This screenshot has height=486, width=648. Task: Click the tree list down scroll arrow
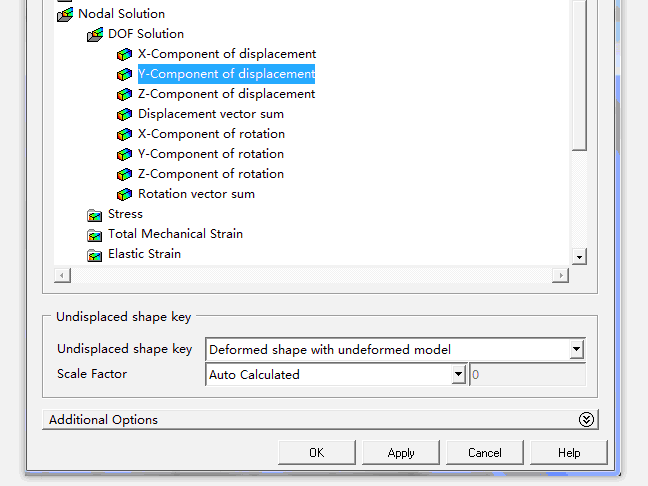click(579, 257)
